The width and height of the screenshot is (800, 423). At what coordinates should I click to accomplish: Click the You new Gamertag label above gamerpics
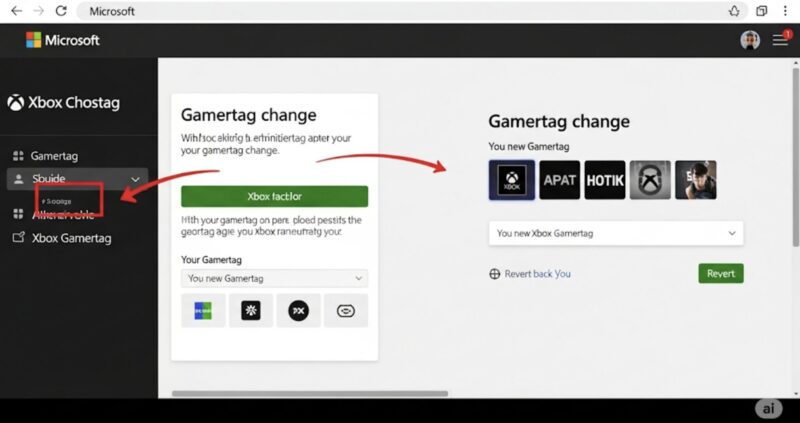pos(529,146)
